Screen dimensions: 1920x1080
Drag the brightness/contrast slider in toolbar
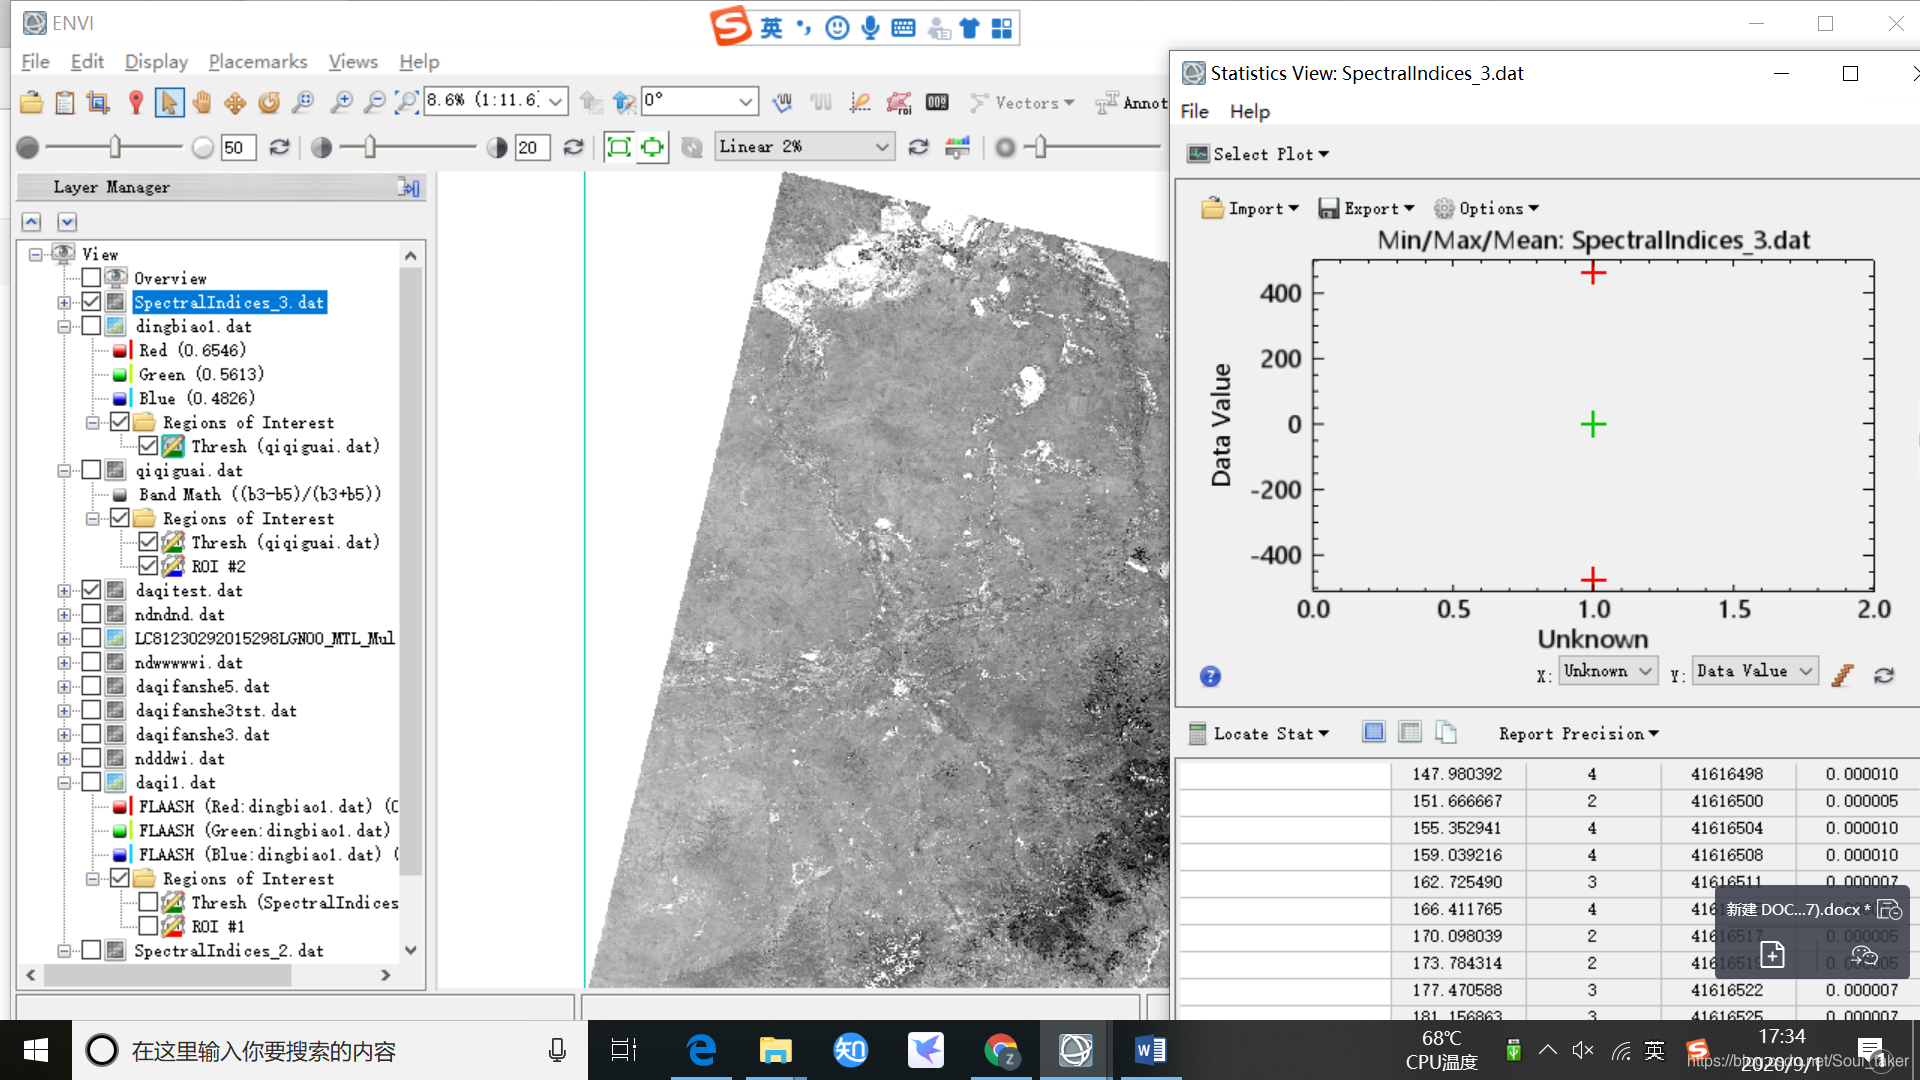[x=115, y=146]
